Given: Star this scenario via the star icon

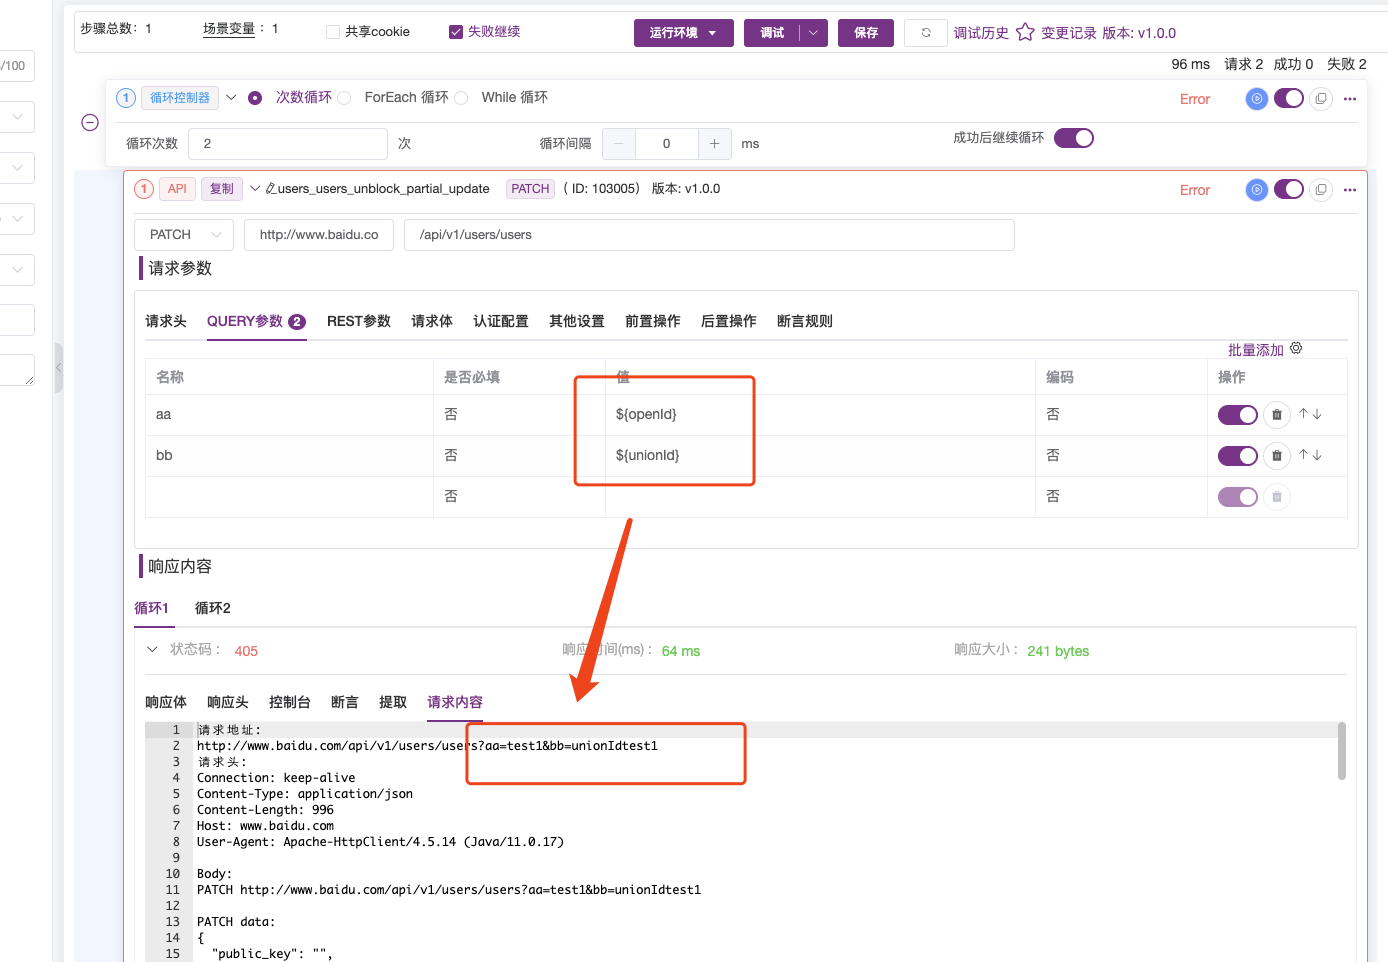Looking at the screenshot, I should point(1025,31).
